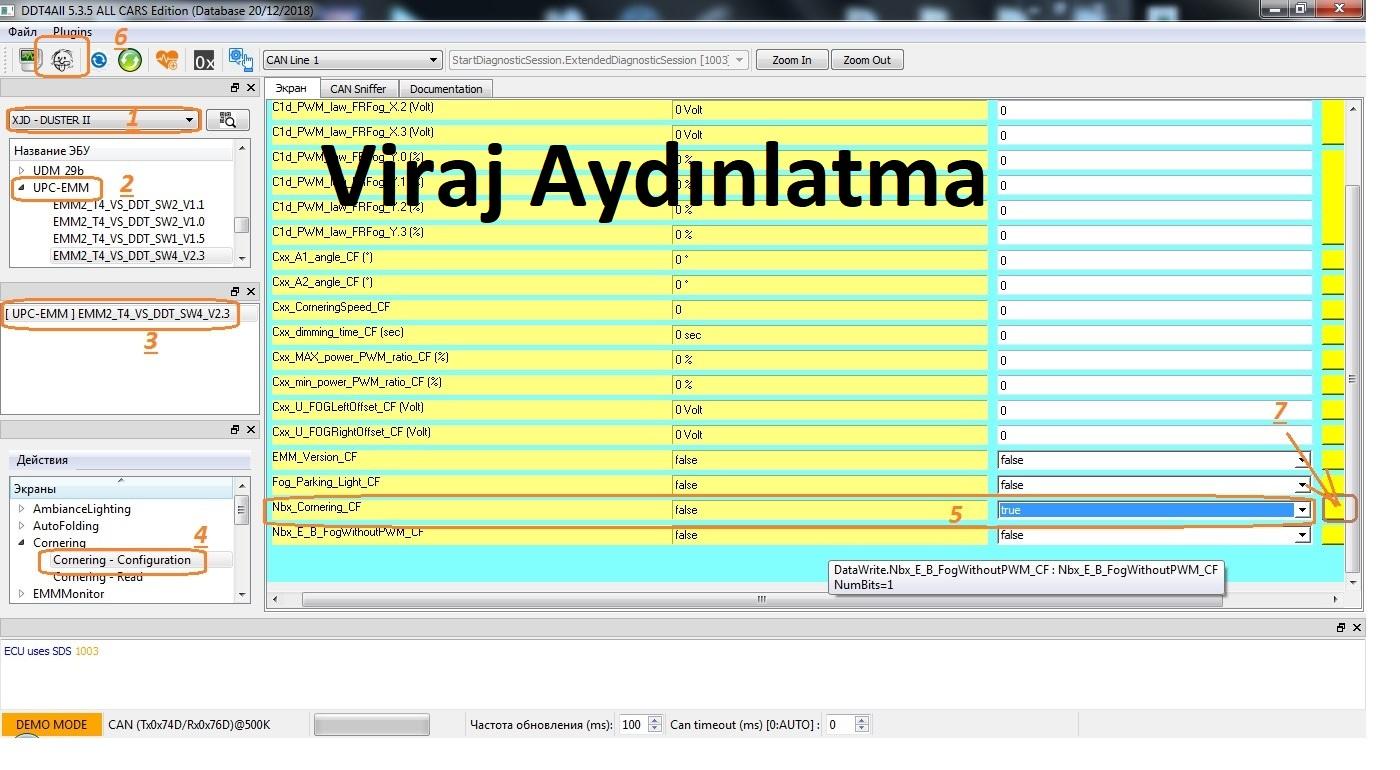1400x770 pixels.
Task: Click the Zoom In button
Action: [791, 60]
